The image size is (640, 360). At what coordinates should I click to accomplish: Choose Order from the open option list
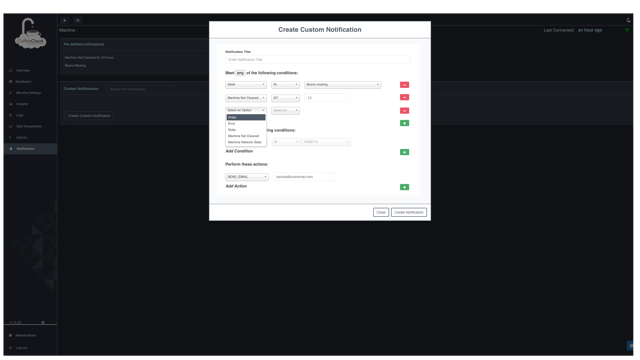tap(246, 118)
